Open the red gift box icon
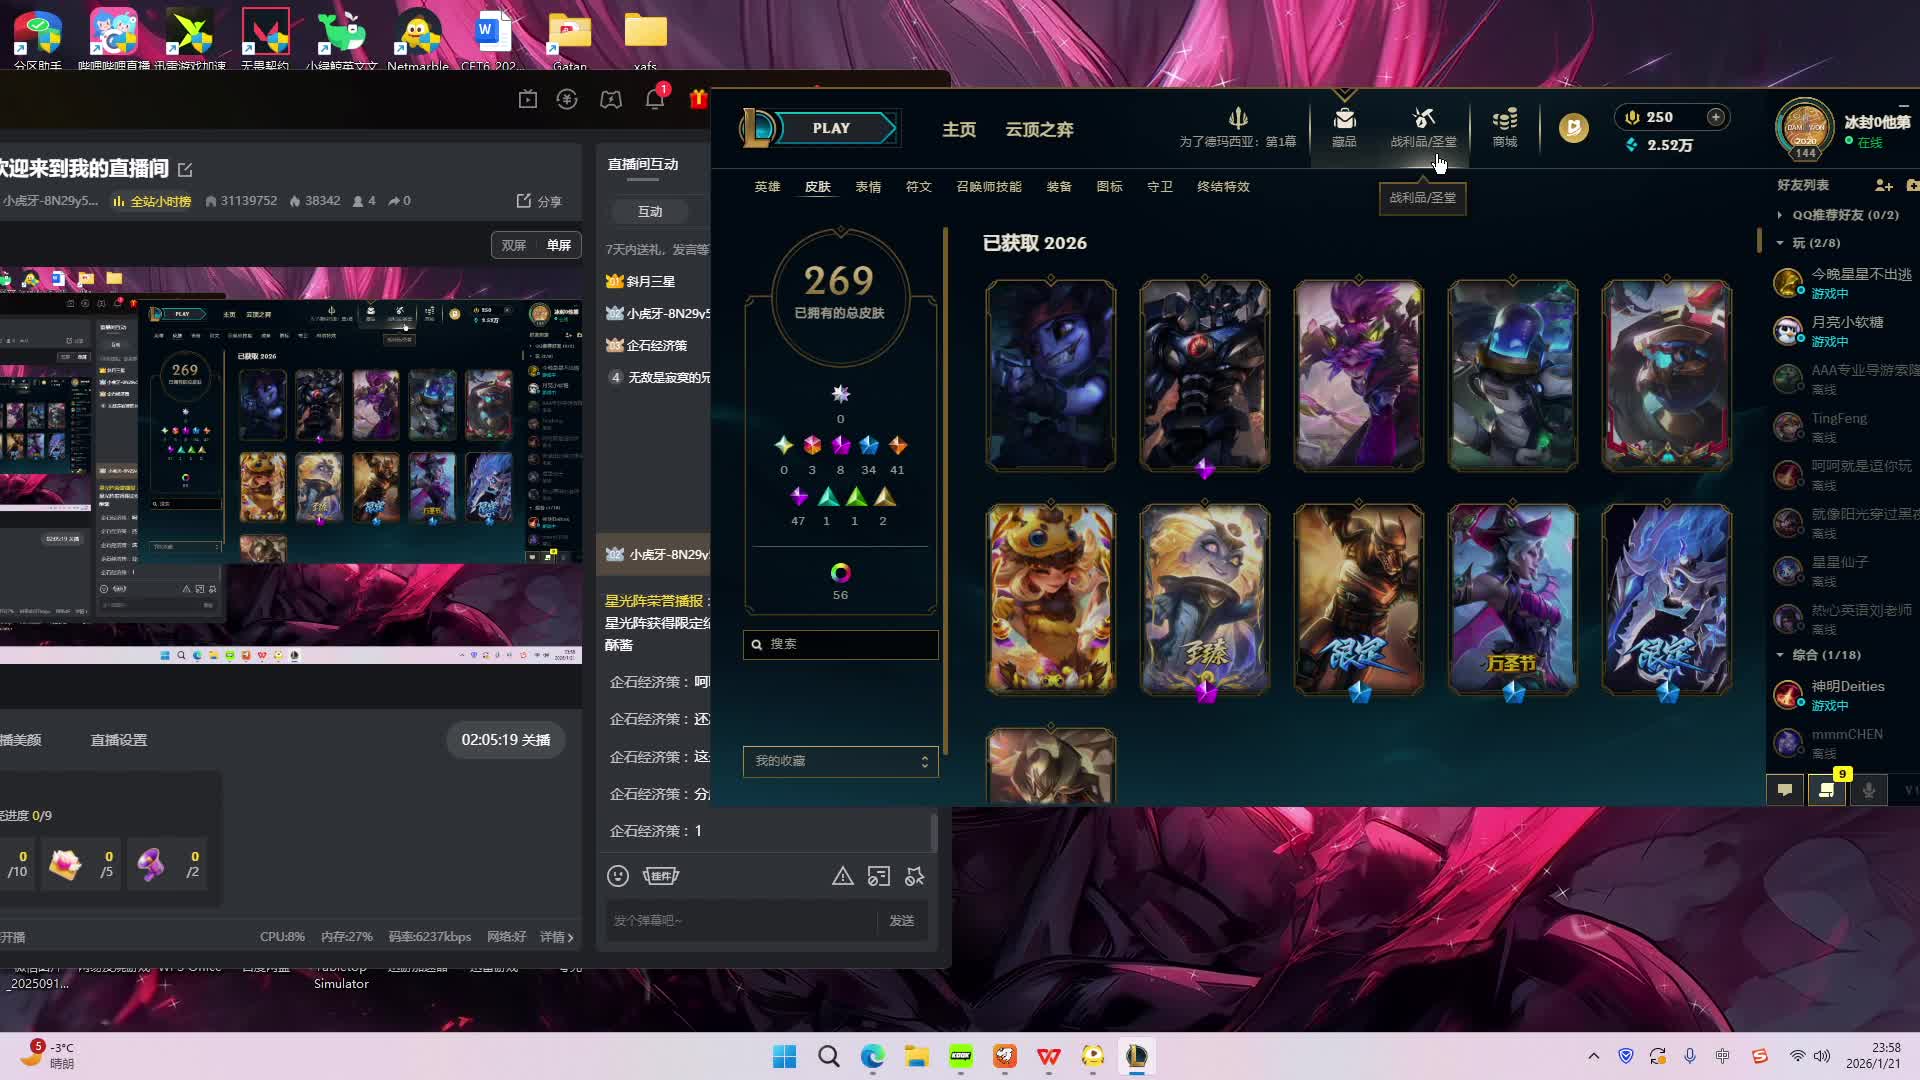Screen dimensions: 1920x1080 click(x=698, y=99)
